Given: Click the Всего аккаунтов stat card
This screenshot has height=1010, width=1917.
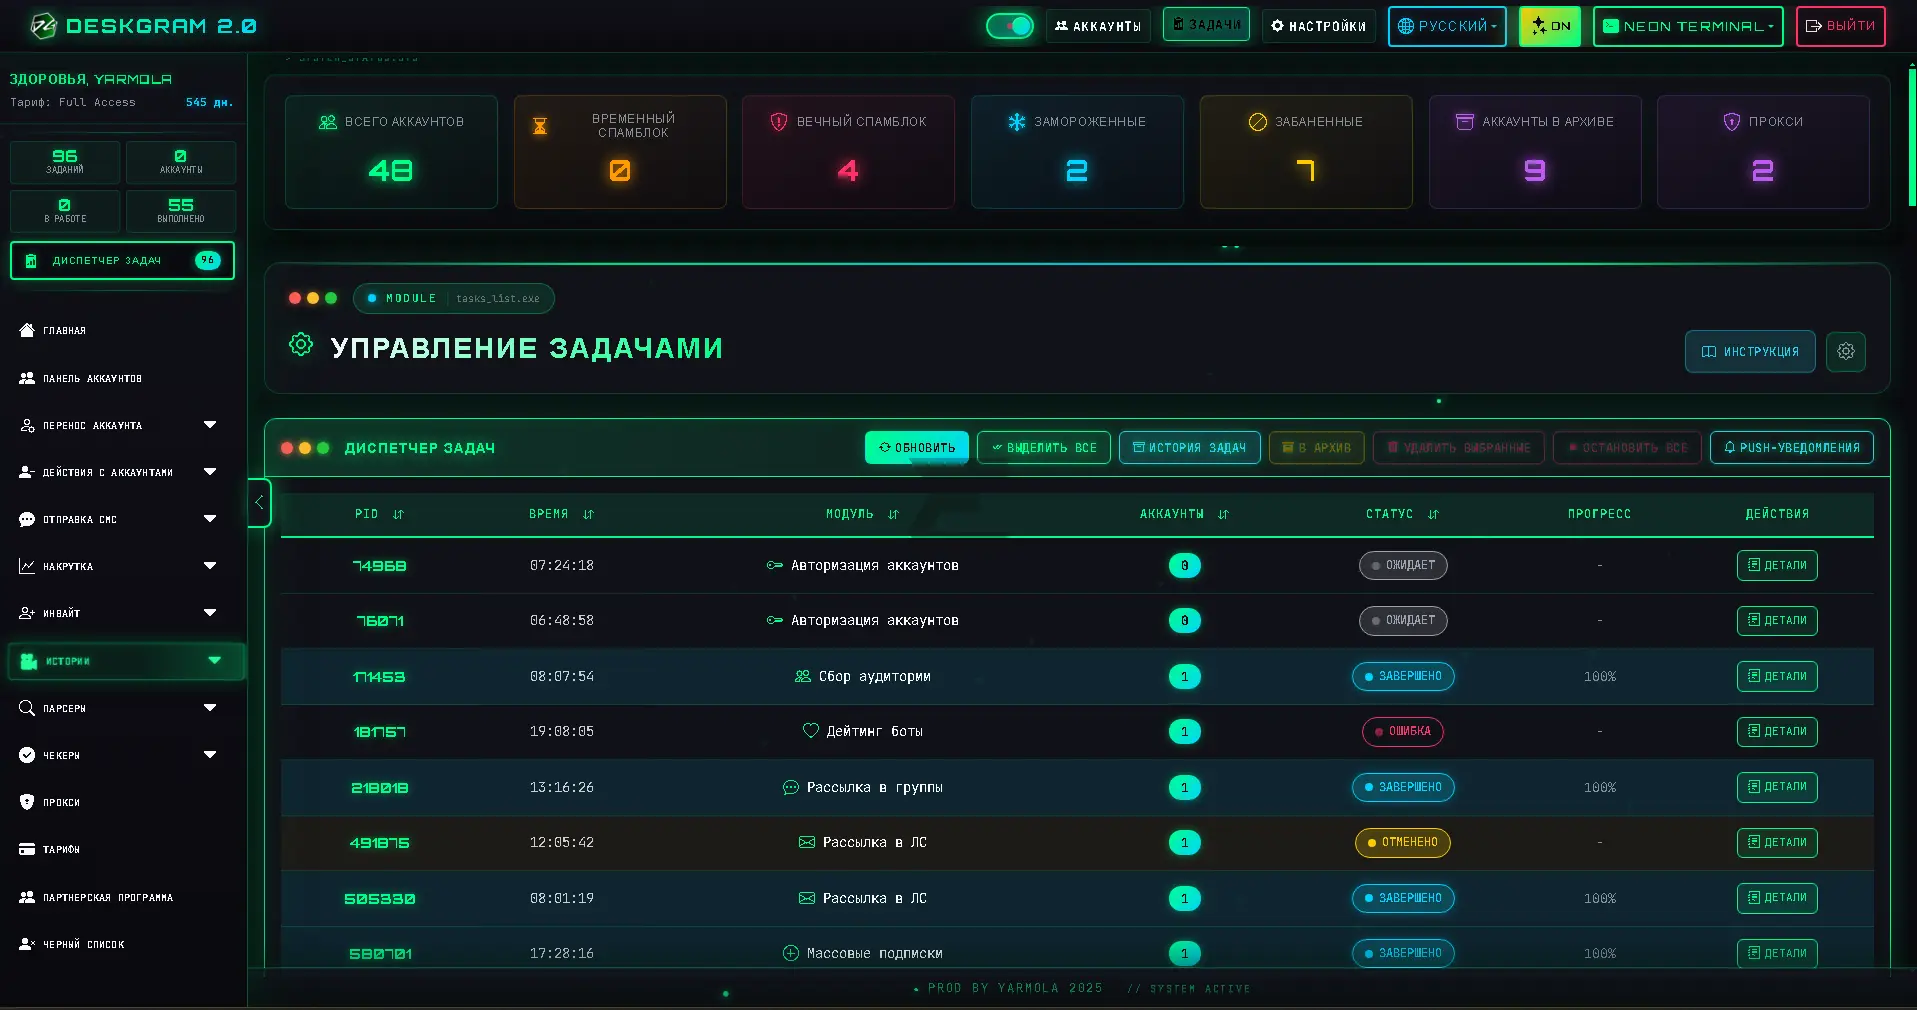Looking at the screenshot, I should click(391, 152).
